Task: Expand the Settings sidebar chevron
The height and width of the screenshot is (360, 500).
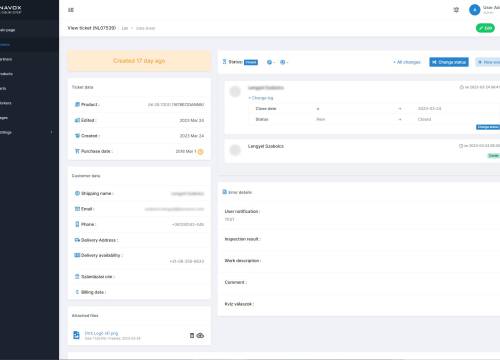Action: 51,132
